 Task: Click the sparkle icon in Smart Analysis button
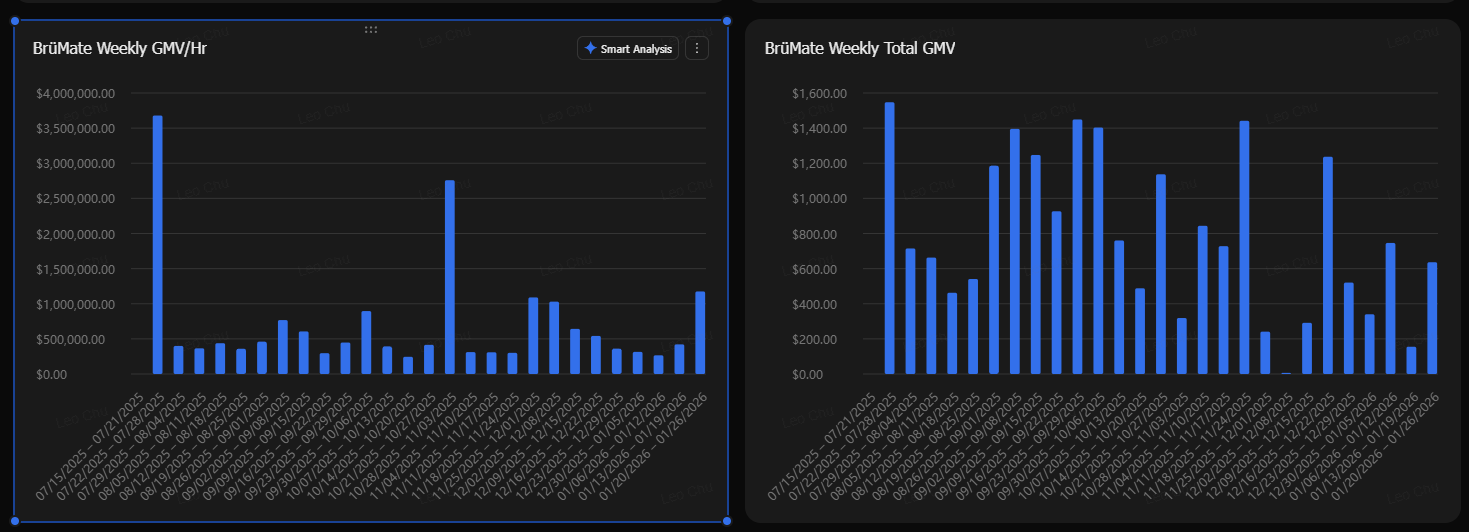[590, 48]
